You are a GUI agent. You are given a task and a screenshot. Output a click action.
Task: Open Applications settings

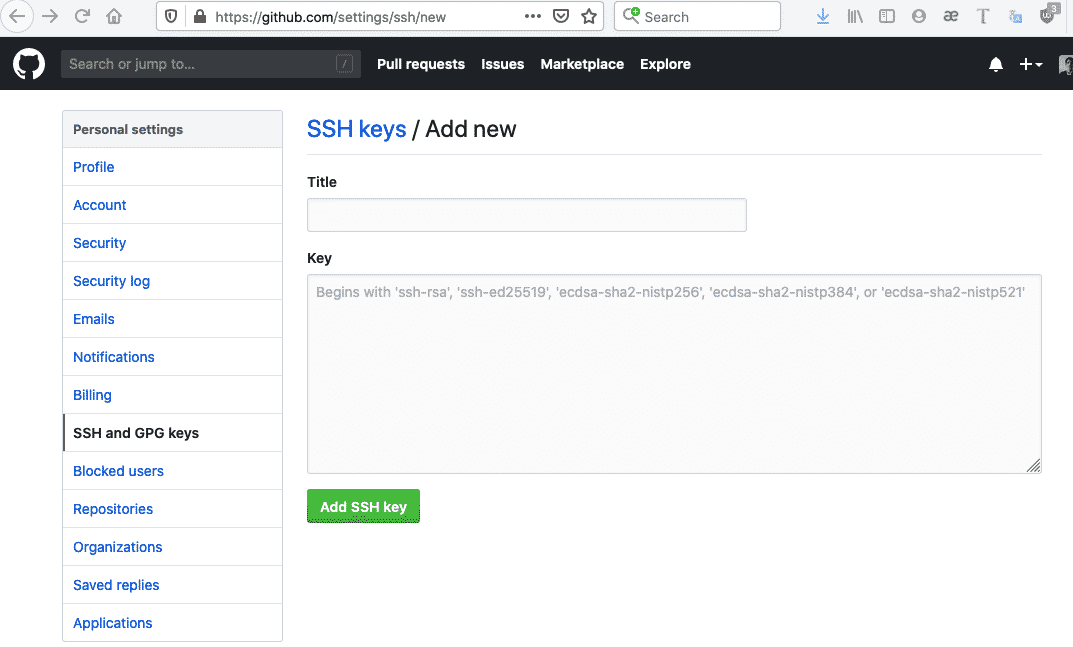pyautogui.click(x=172, y=623)
